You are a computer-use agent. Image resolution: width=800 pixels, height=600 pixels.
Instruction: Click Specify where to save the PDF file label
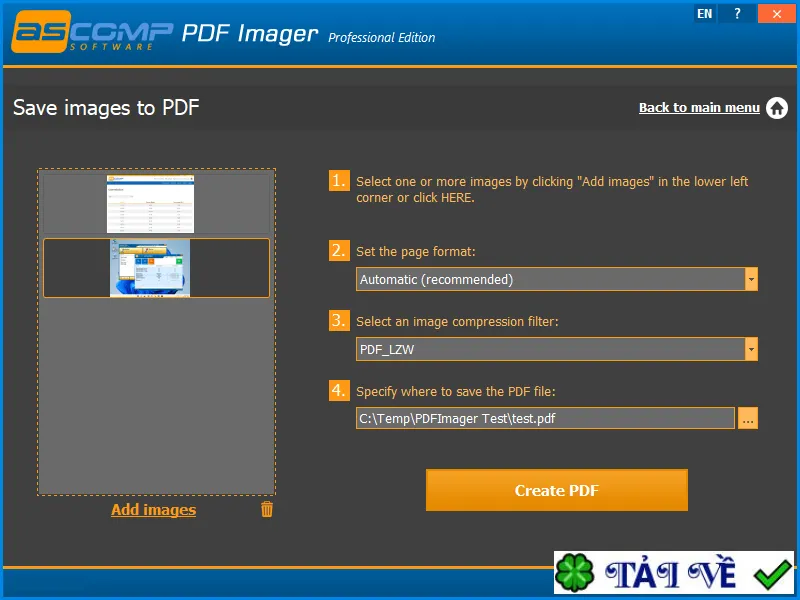(x=456, y=391)
